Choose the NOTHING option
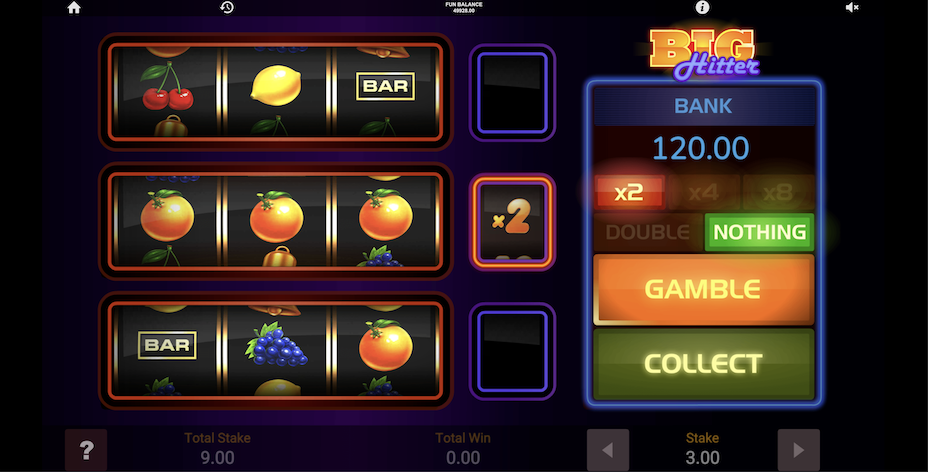The image size is (928, 472). 759,232
